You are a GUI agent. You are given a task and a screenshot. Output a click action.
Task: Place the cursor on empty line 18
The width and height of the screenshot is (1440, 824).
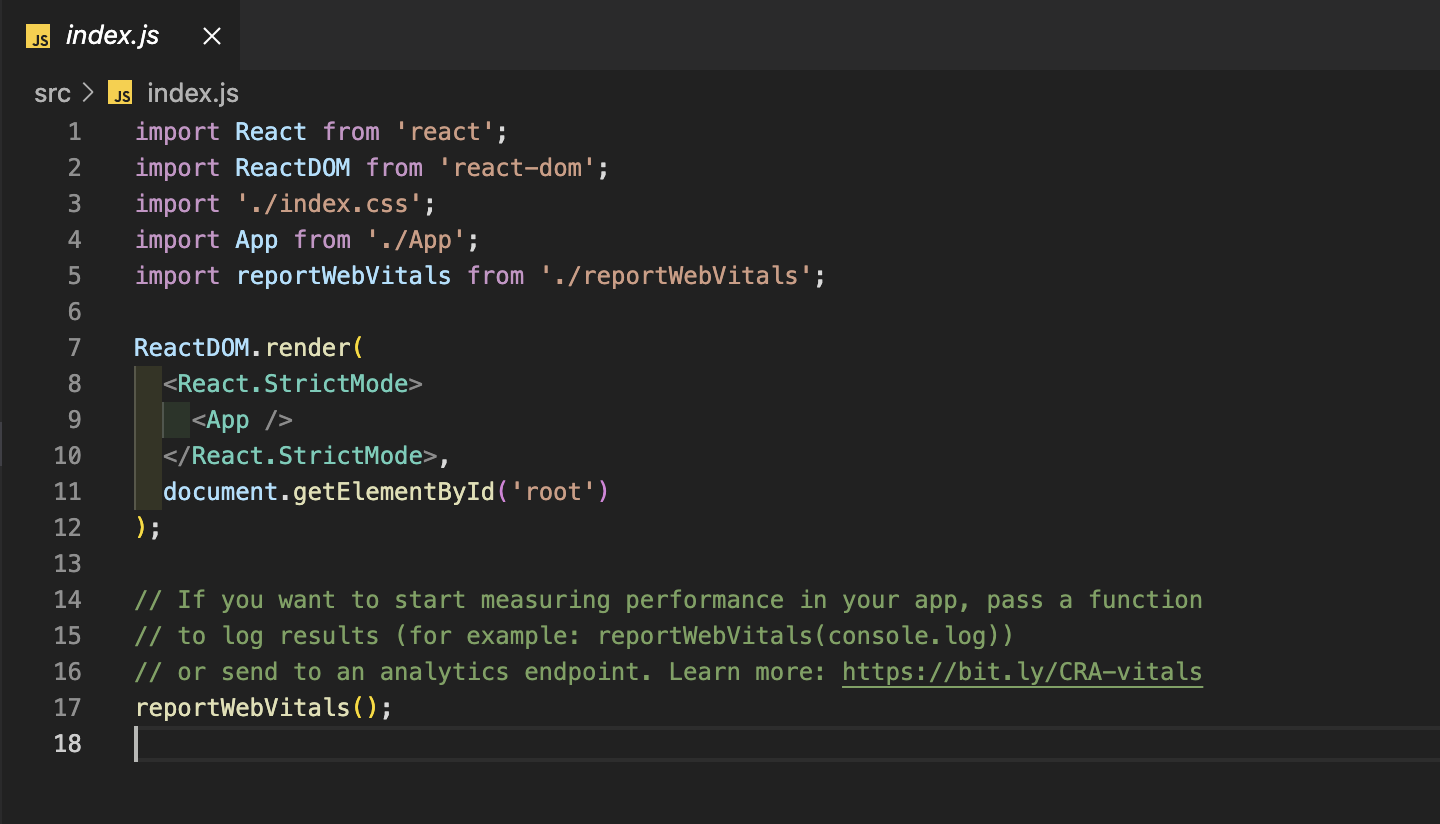click(x=786, y=744)
